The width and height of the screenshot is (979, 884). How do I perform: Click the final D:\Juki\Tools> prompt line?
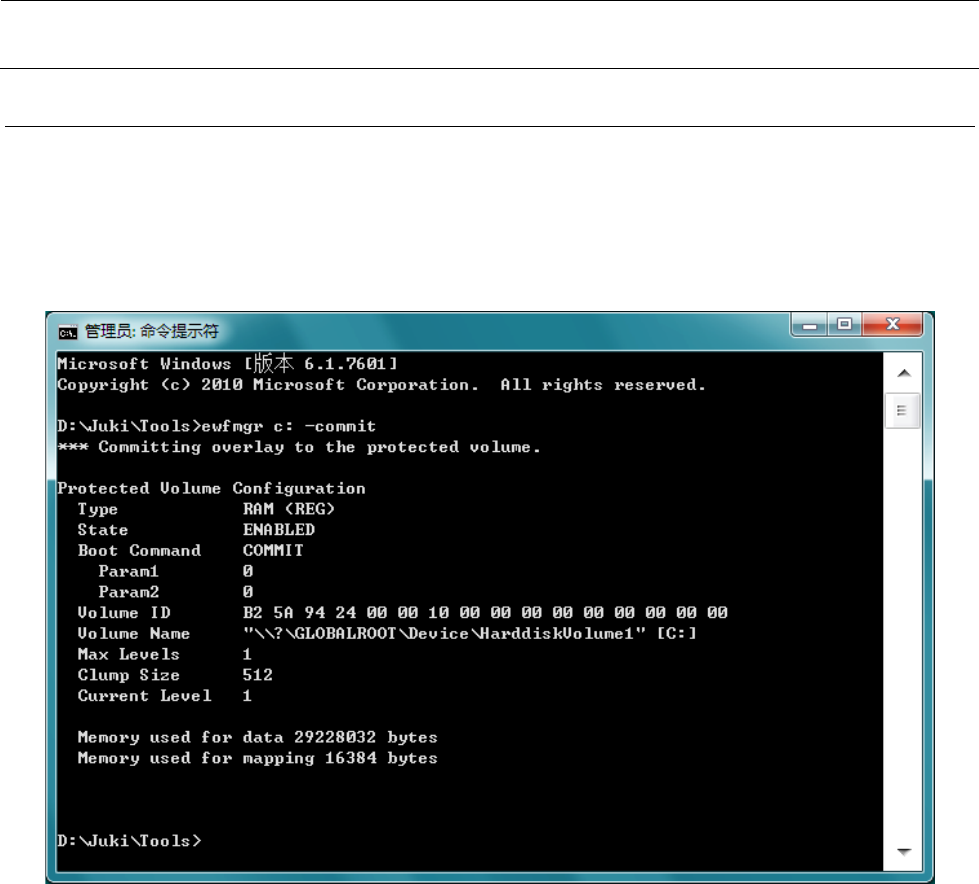[129, 841]
